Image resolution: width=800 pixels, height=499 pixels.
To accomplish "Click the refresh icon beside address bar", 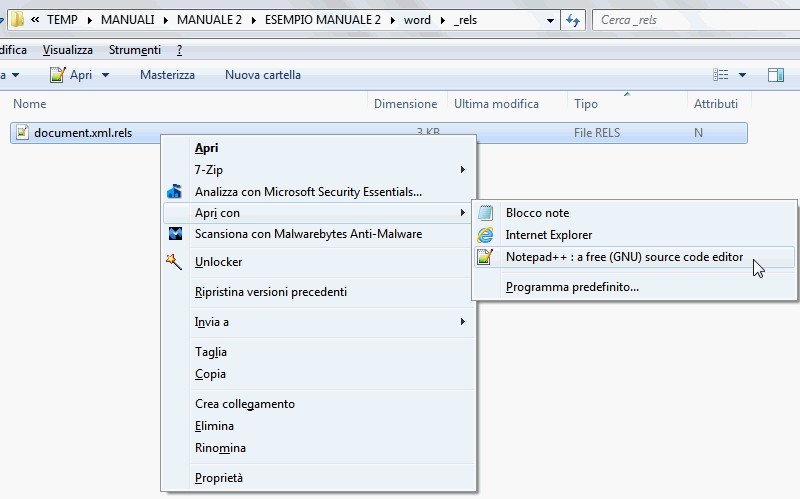I will [573, 20].
